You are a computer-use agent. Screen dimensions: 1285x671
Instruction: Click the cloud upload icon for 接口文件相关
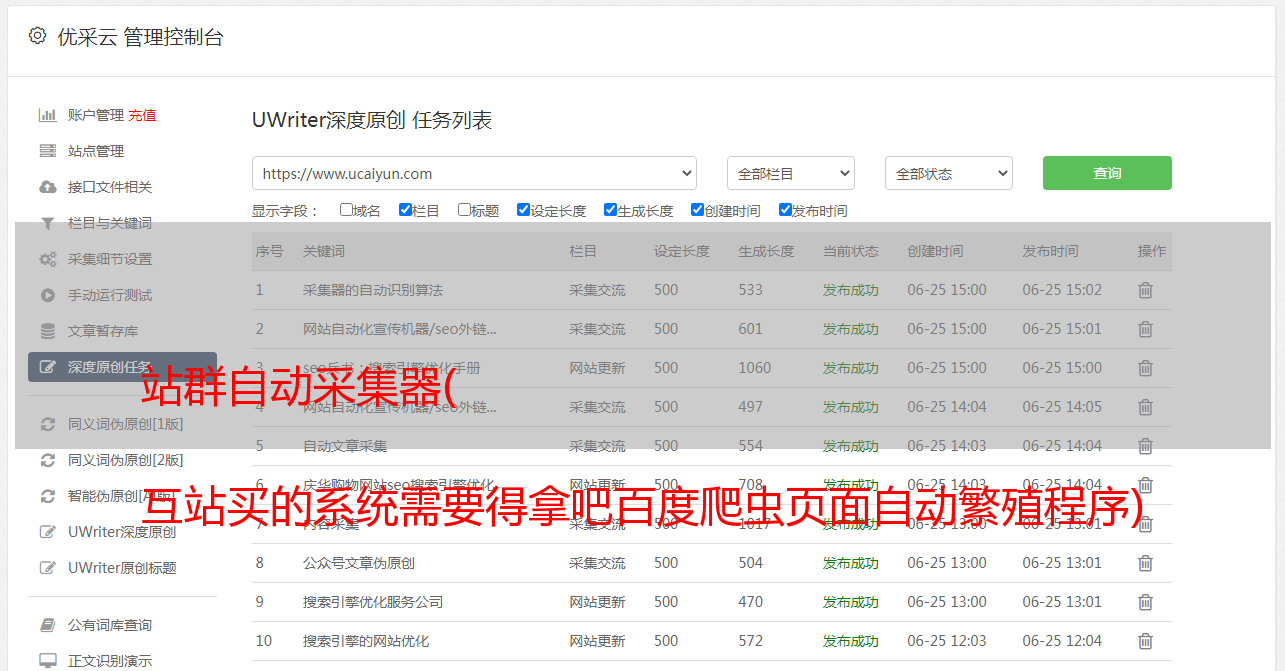click(47, 187)
